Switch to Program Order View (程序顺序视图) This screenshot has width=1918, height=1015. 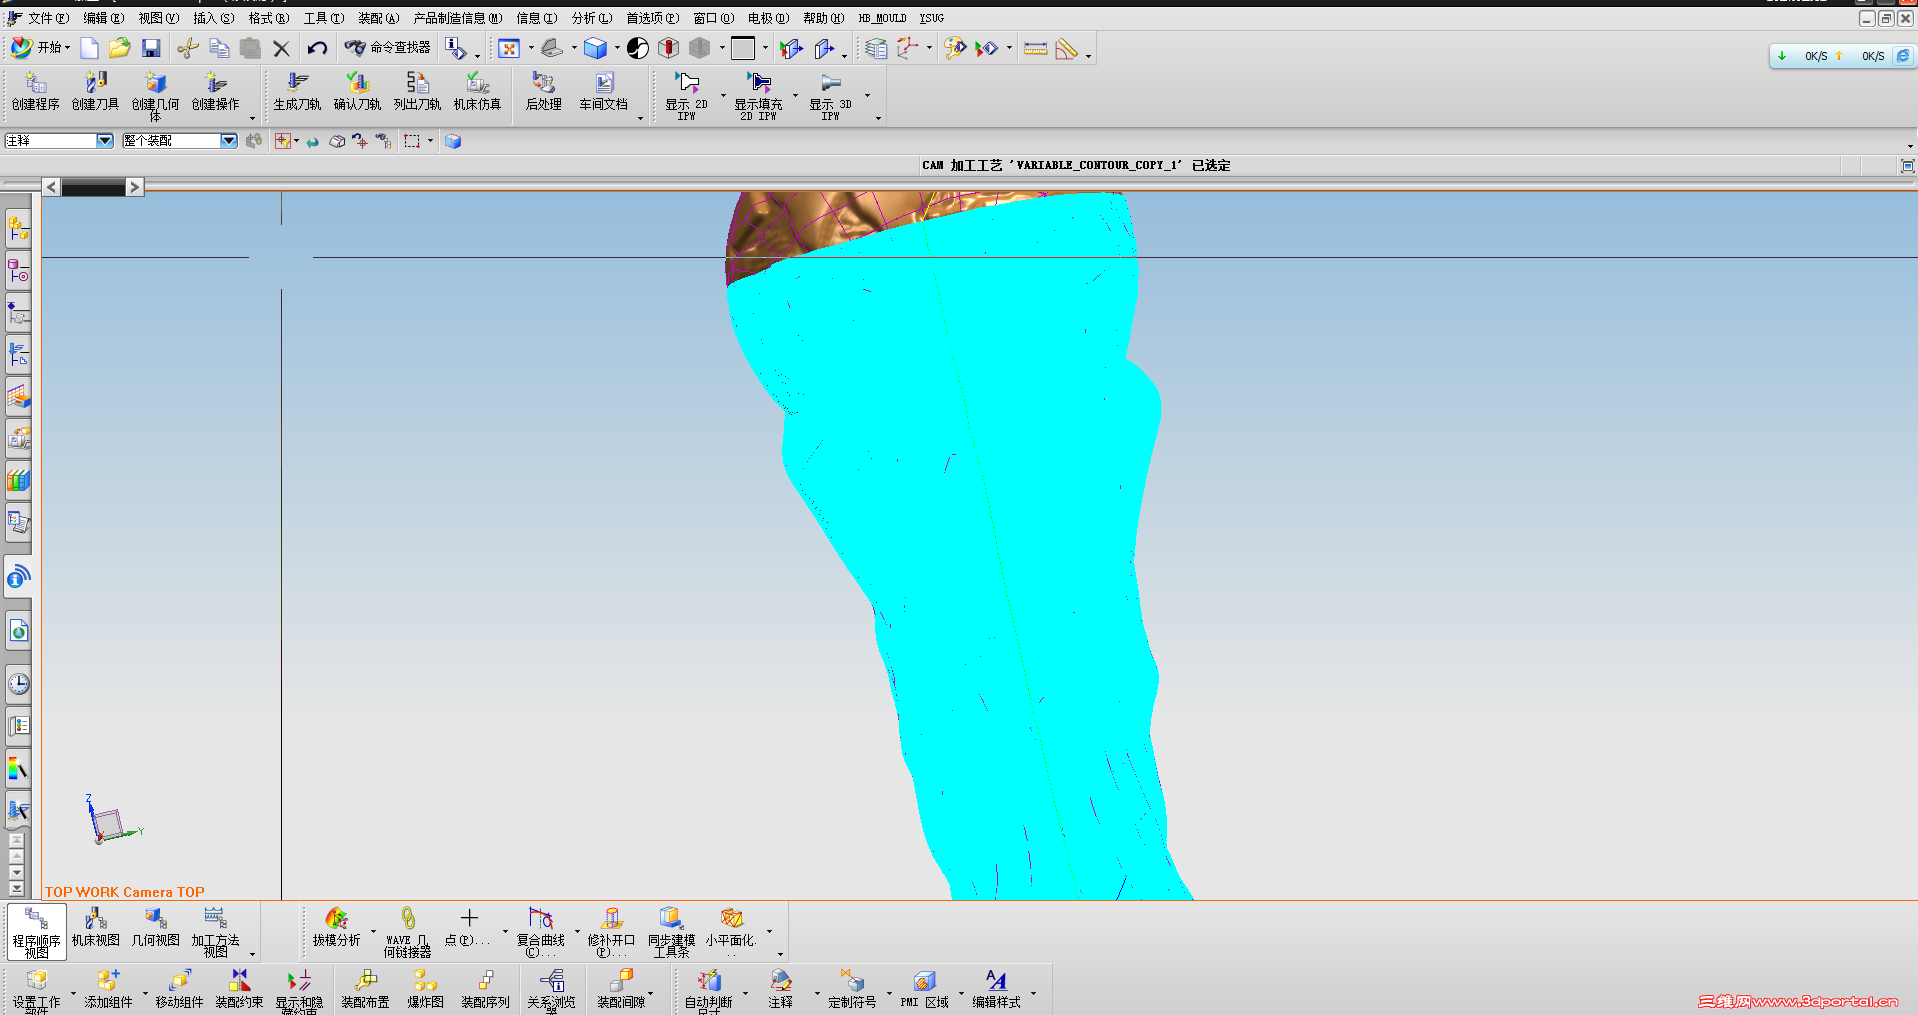click(x=37, y=932)
